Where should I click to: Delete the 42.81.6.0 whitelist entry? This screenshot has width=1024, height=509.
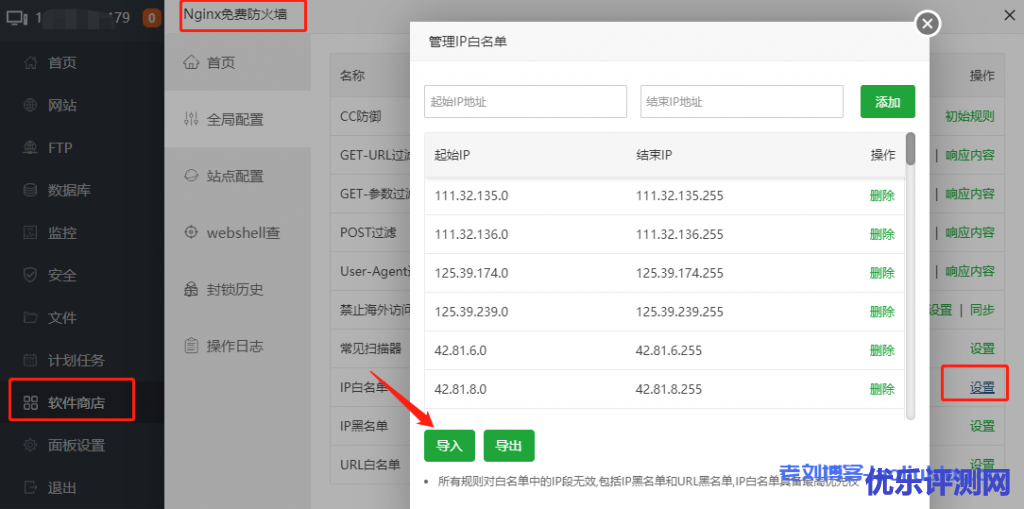pyautogui.click(x=881, y=351)
